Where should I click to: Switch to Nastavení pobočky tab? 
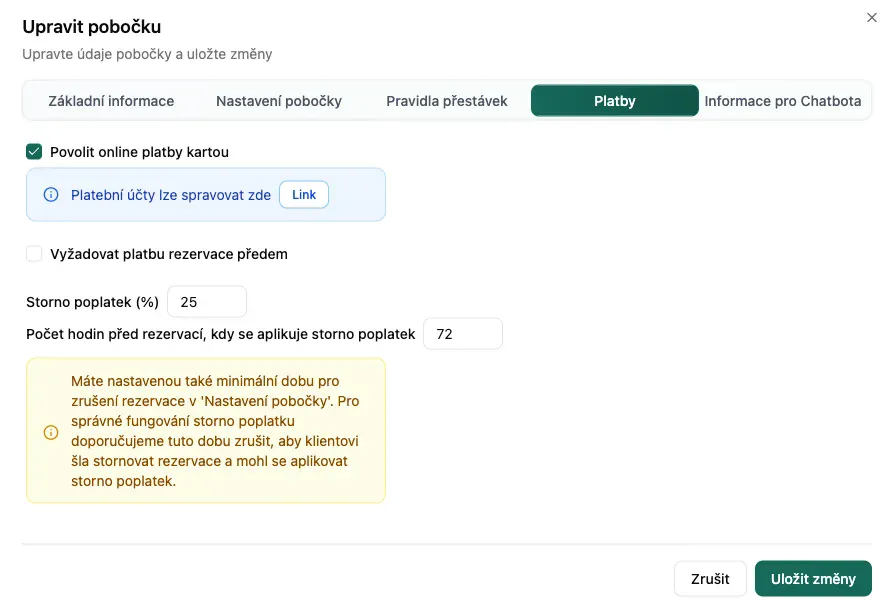pyautogui.click(x=279, y=101)
